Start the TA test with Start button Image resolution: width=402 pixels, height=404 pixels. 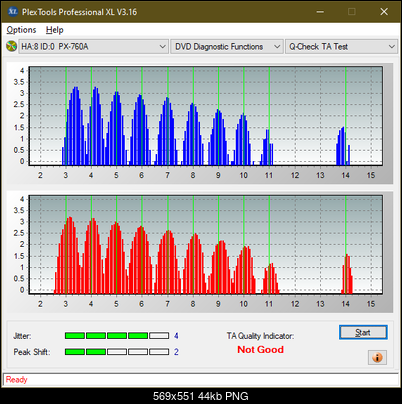click(363, 332)
